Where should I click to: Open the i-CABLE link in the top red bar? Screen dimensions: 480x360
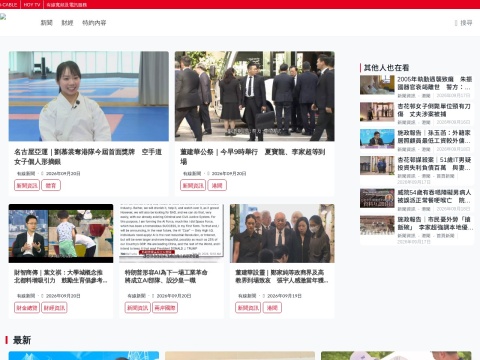coord(9,5)
